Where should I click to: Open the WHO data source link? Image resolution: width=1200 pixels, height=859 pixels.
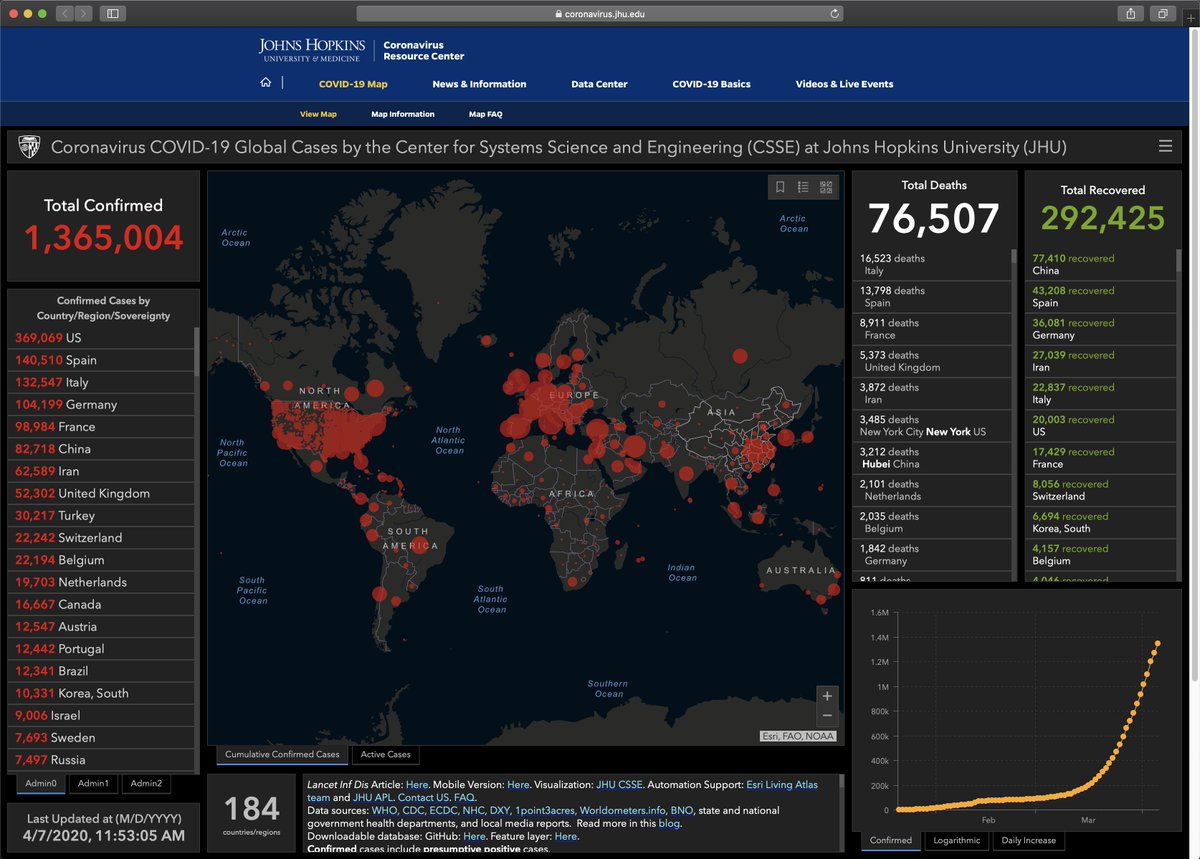[384, 810]
